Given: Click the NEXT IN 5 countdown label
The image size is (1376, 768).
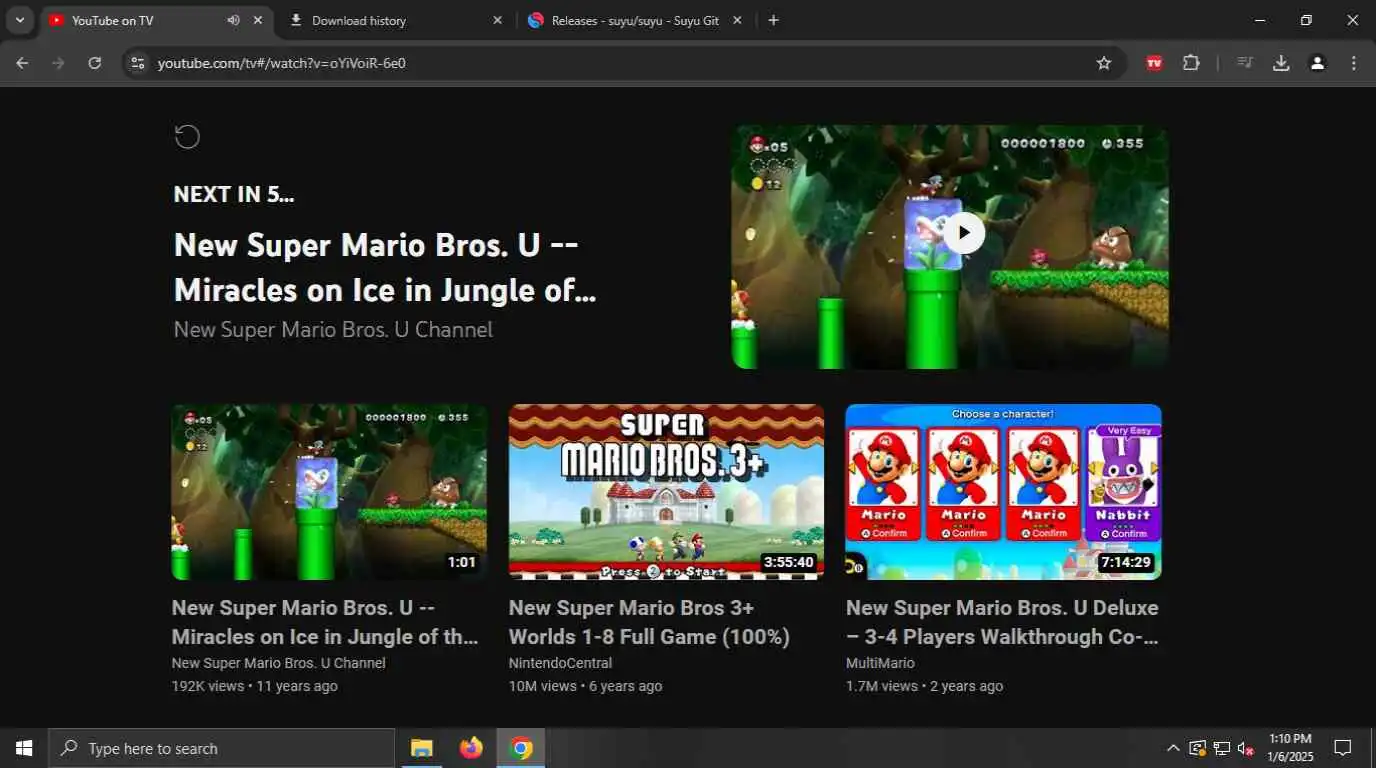Looking at the screenshot, I should pyautogui.click(x=234, y=194).
